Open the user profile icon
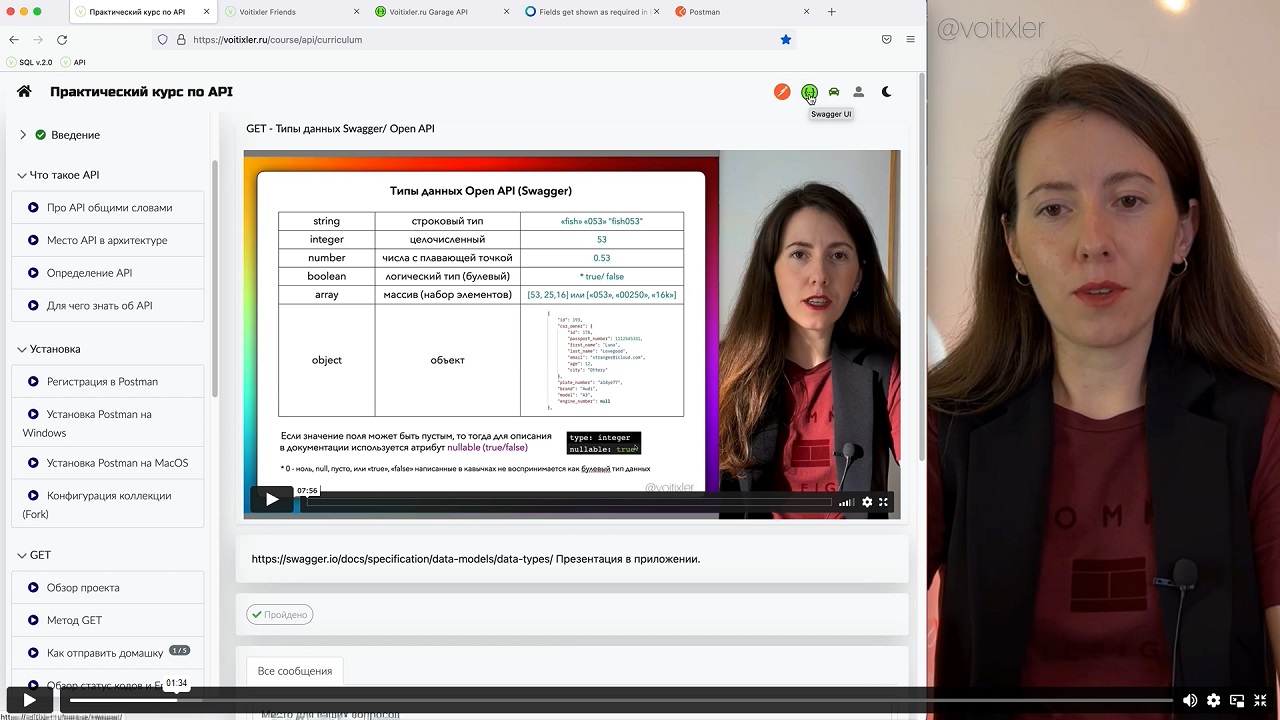 coord(858,92)
